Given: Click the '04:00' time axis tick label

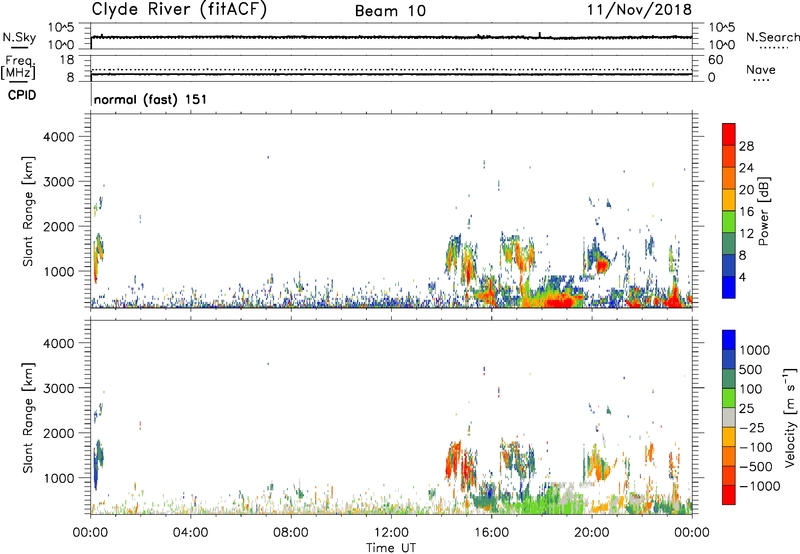Looking at the screenshot, I should [x=190, y=533].
